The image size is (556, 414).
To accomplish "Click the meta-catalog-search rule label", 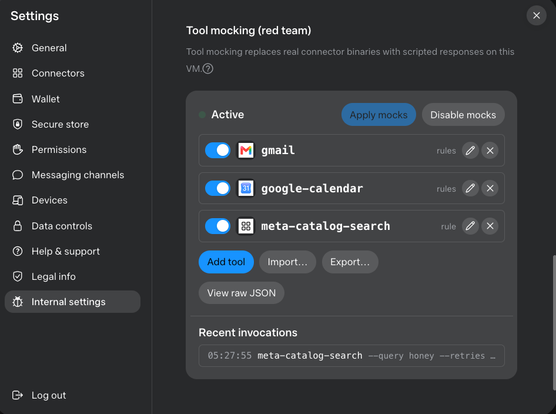I will (x=448, y=226).
